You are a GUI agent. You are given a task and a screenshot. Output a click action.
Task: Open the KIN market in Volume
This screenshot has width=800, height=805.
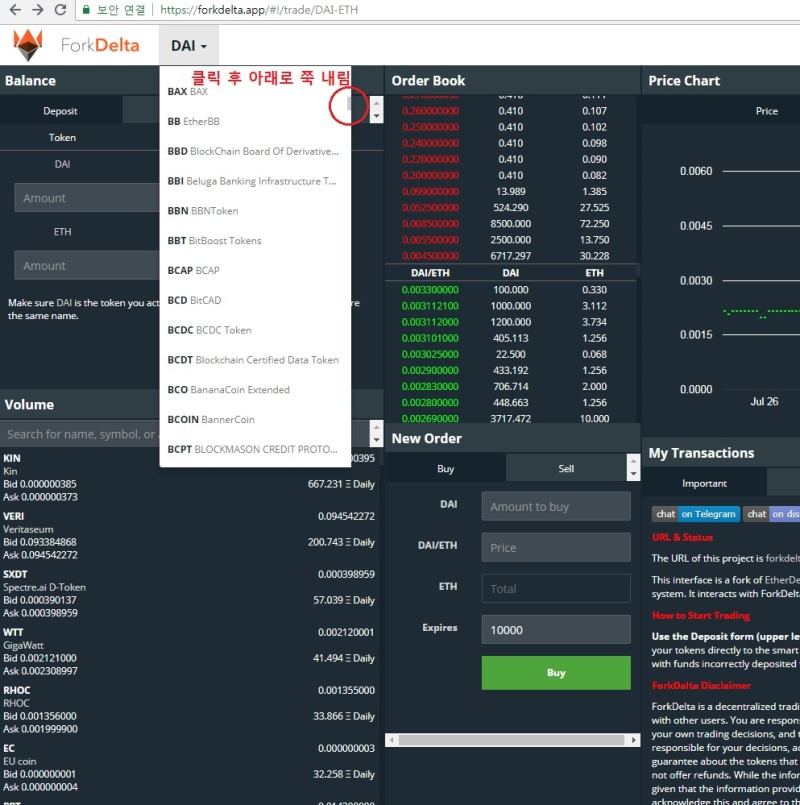click(x=189, y=477)
